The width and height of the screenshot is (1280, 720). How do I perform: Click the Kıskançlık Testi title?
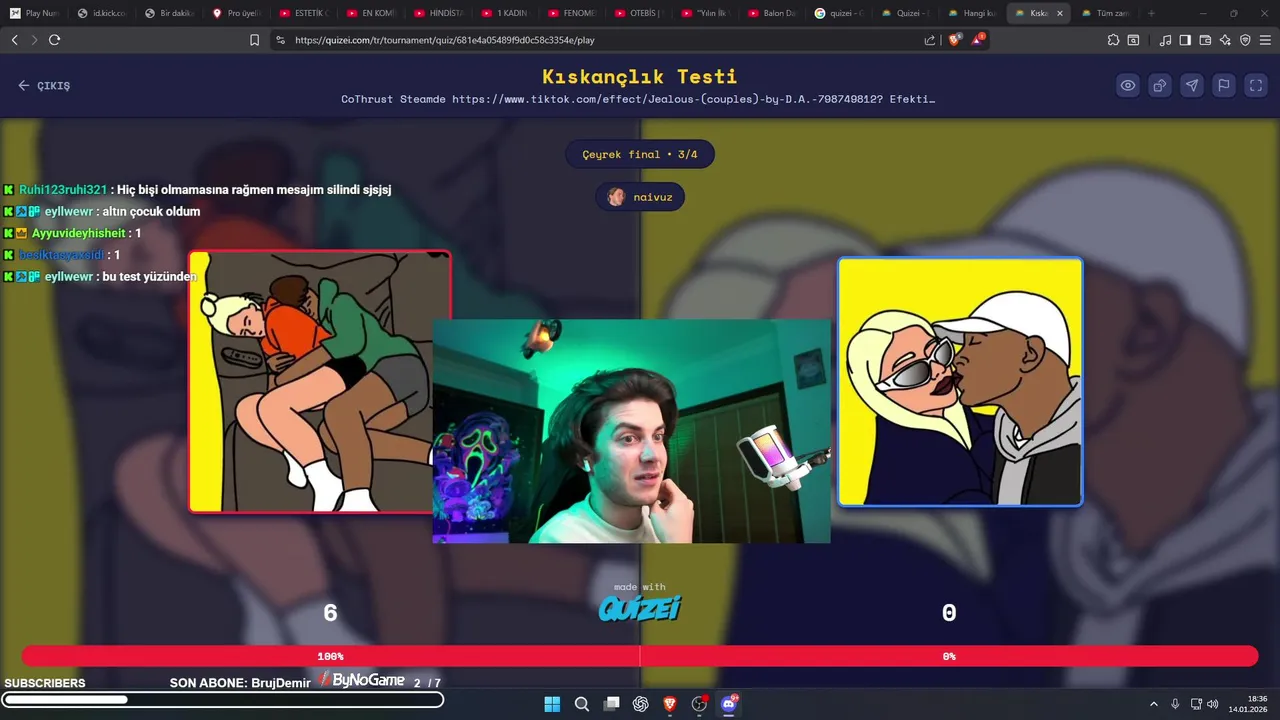click(640, 76)
